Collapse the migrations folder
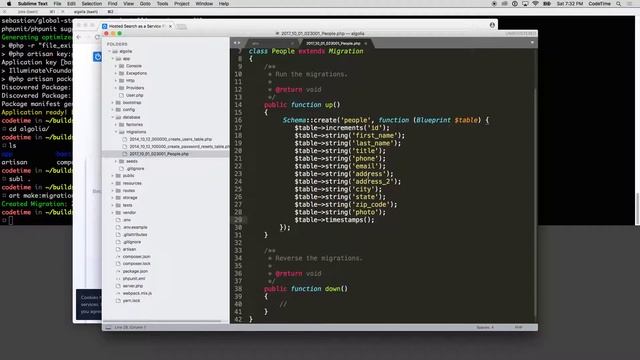The height and width of the screenshot is (360, 640). coord(116,132)
